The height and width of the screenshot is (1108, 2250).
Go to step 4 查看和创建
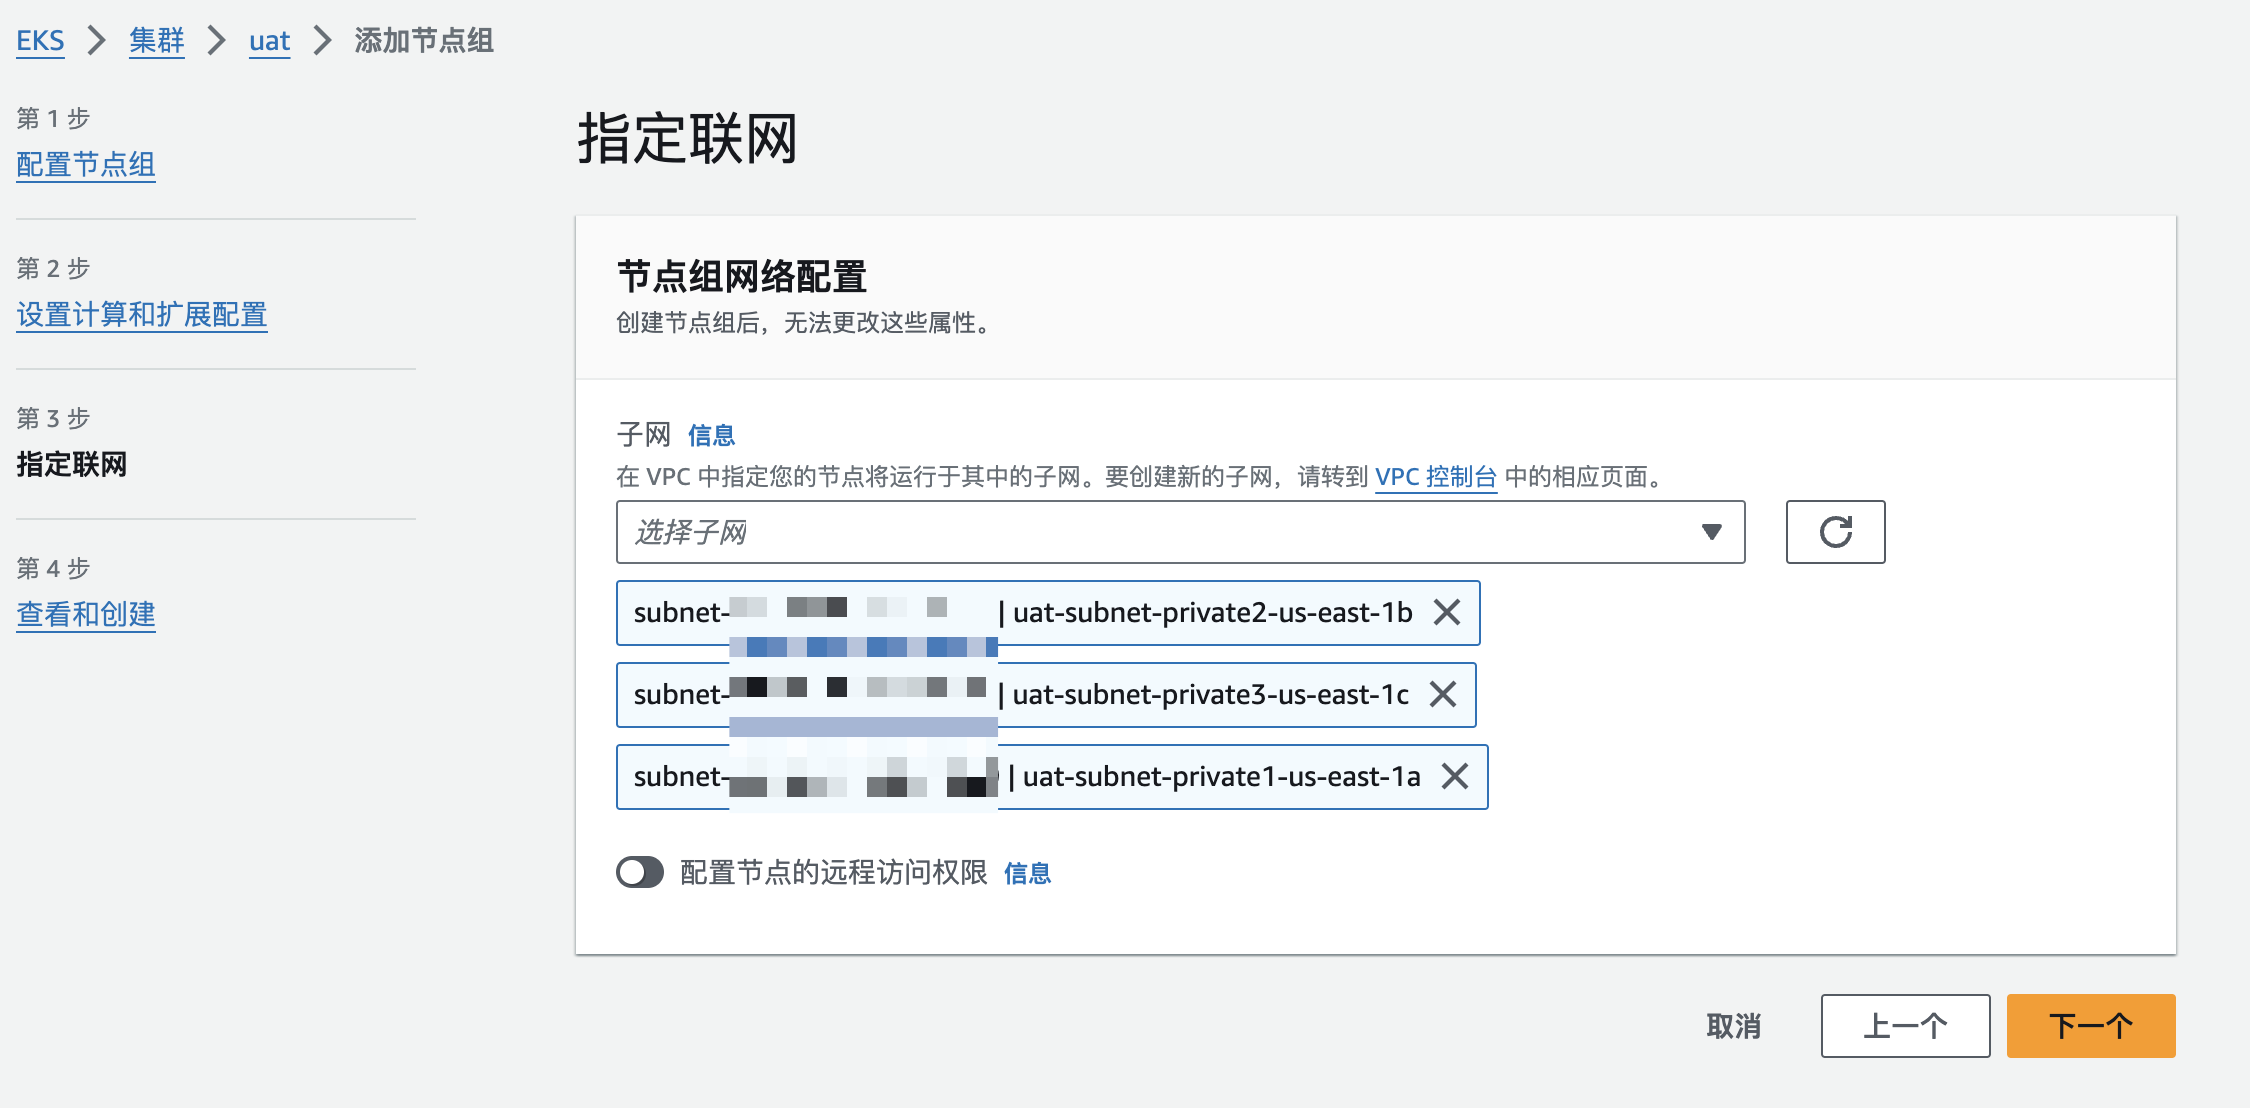coord(86,614)
